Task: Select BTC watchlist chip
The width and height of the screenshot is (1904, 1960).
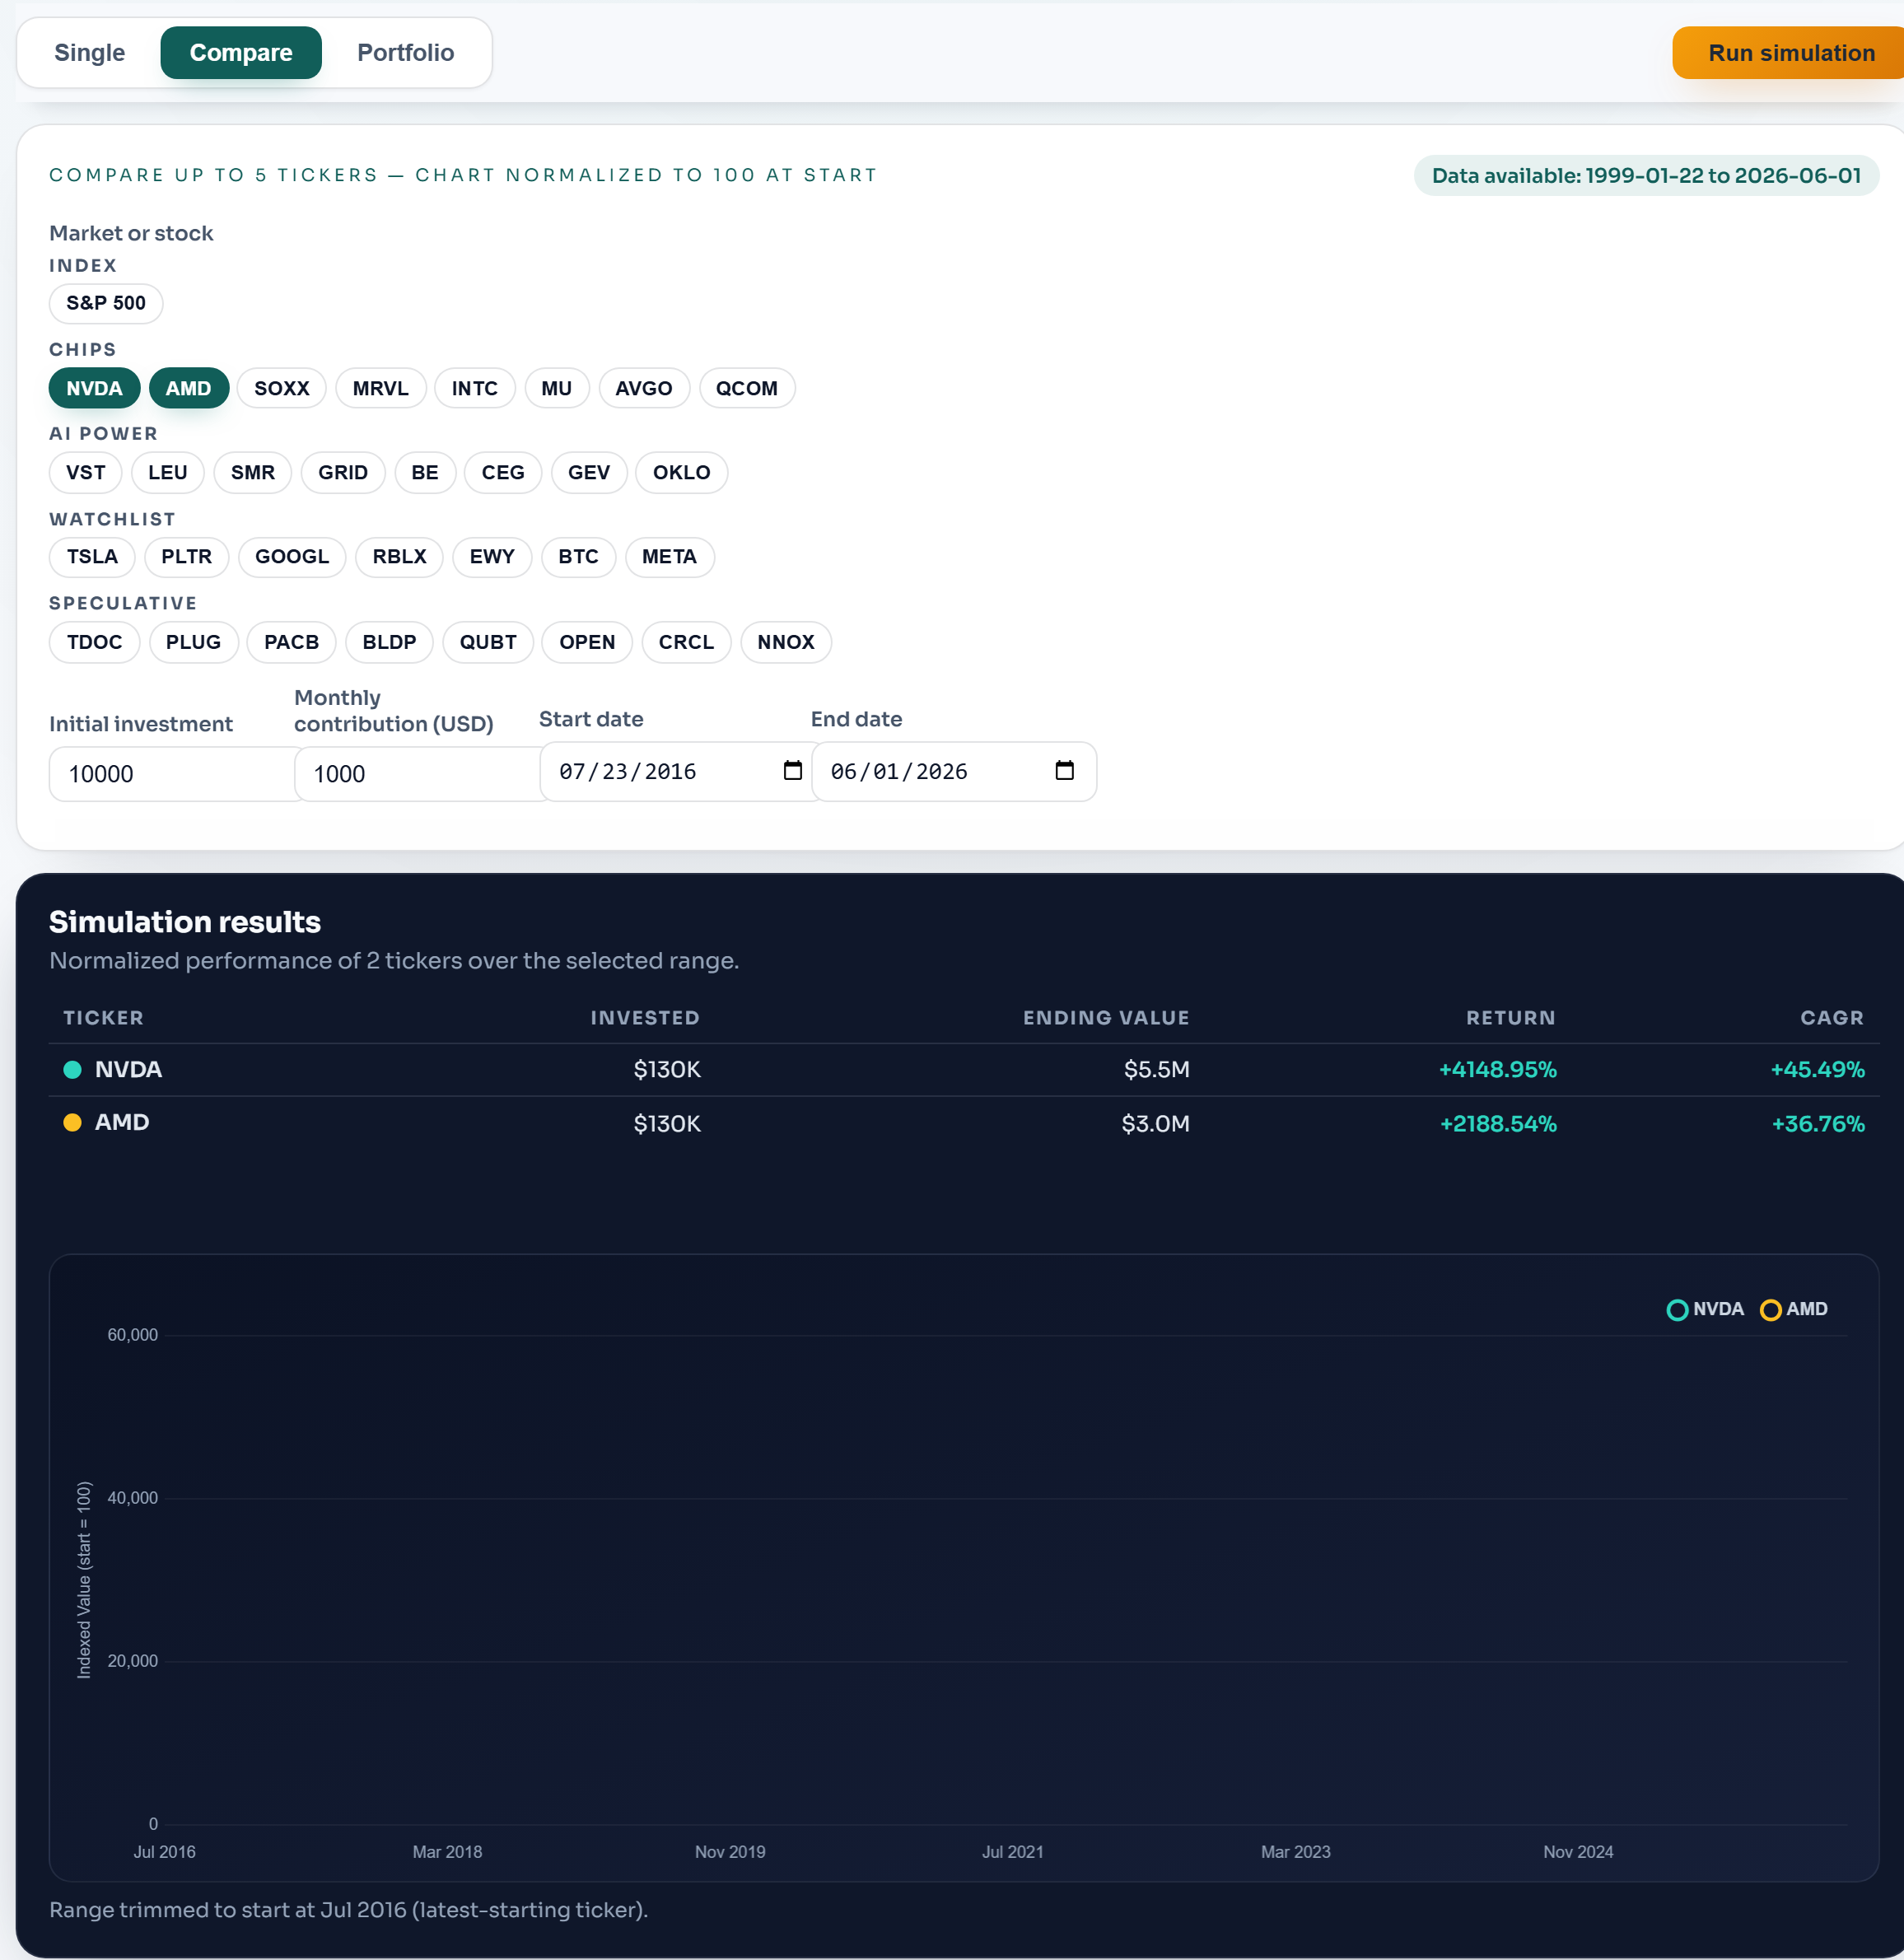Action: click(579, 557)
